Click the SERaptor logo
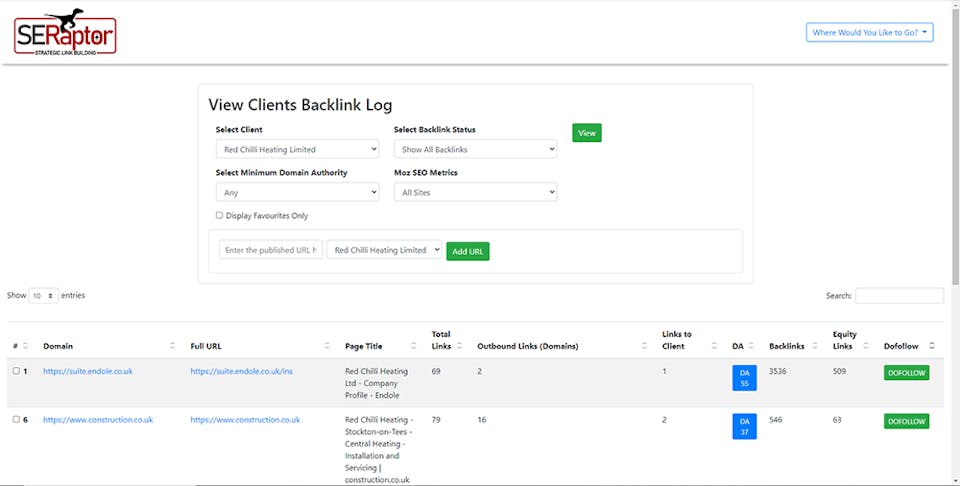The height and width of the screenshot is (486, 960). tap(65, 32)
